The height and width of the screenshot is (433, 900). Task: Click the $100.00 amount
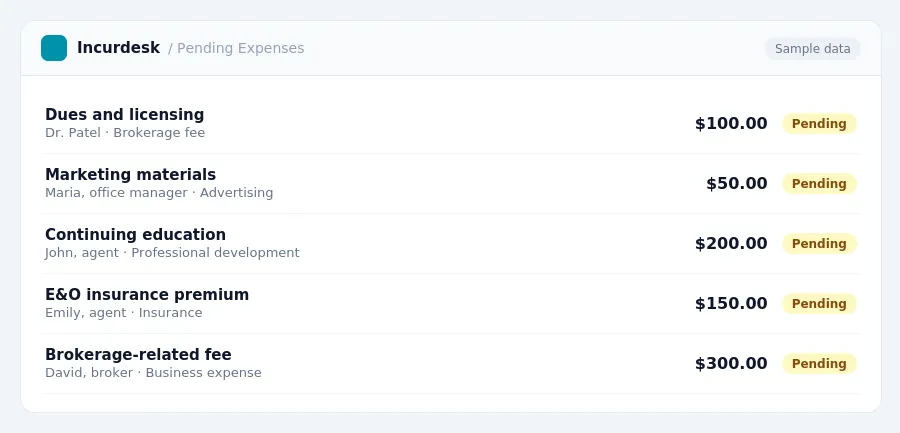(731, 123)
